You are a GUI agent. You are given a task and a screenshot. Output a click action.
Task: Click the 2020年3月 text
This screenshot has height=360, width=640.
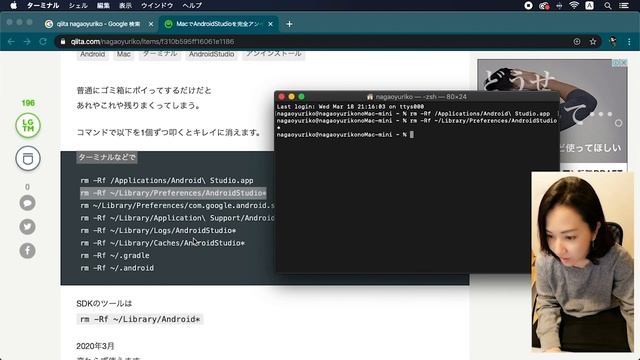[x=95, y=346]
